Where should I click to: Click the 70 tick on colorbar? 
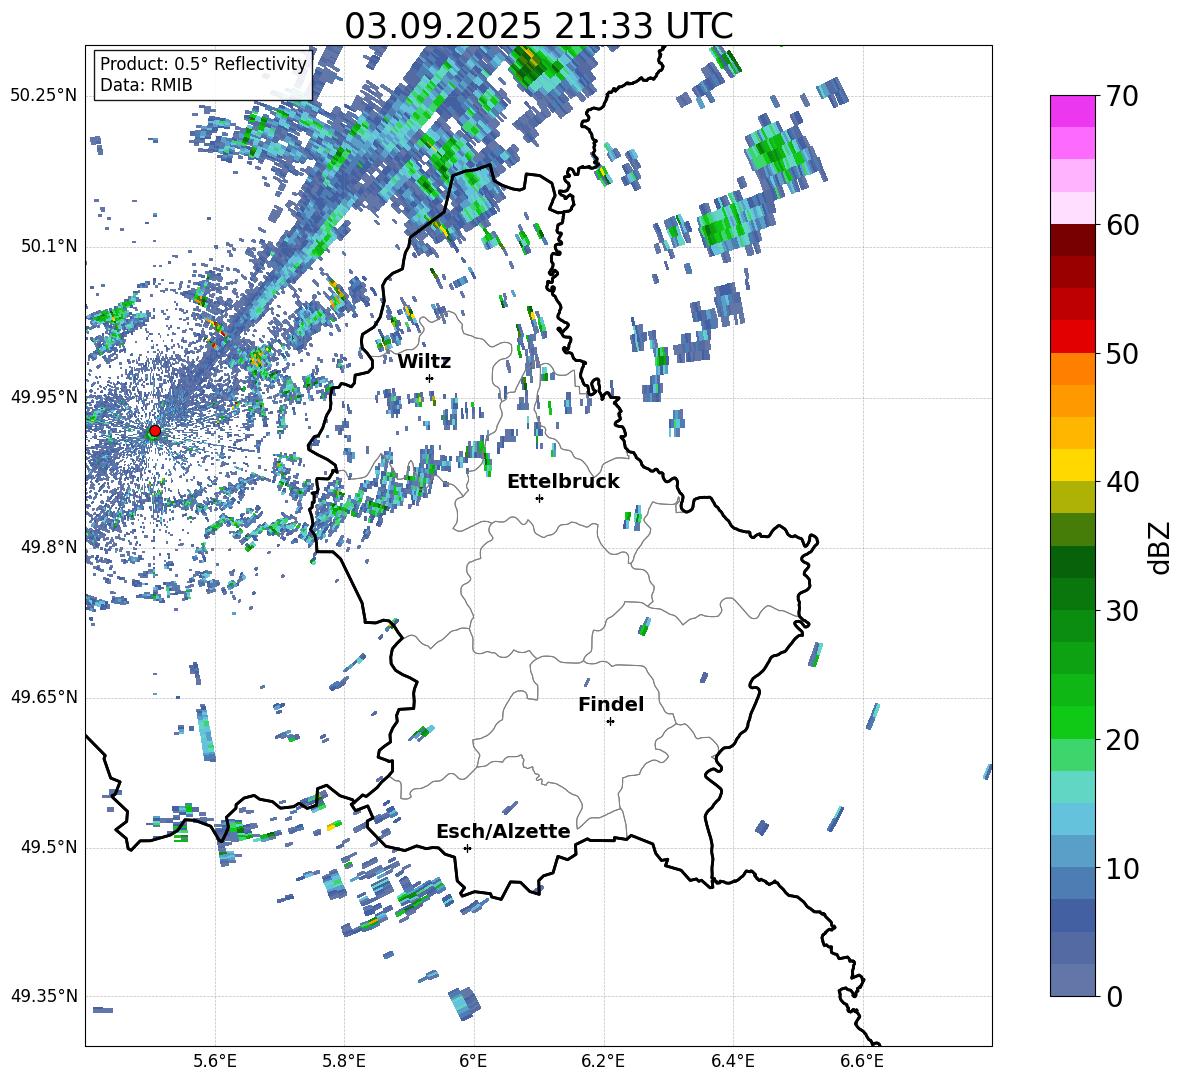pos(1122,96)
